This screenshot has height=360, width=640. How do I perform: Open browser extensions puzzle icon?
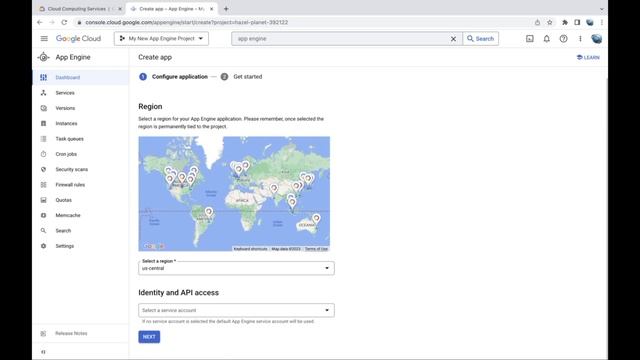pyautogui.click(x=564, y=22)
